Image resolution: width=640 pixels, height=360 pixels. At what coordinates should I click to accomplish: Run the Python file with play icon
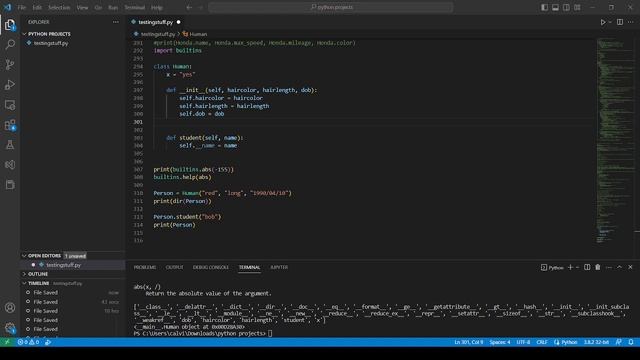(x=603, y=22)
